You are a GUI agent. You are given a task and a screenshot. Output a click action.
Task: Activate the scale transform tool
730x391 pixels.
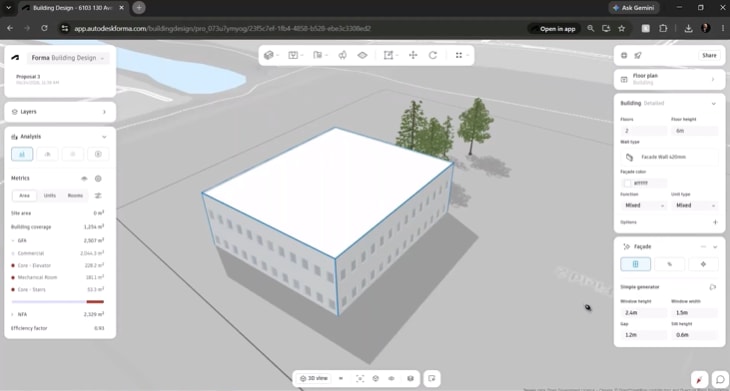click(388, 55)
